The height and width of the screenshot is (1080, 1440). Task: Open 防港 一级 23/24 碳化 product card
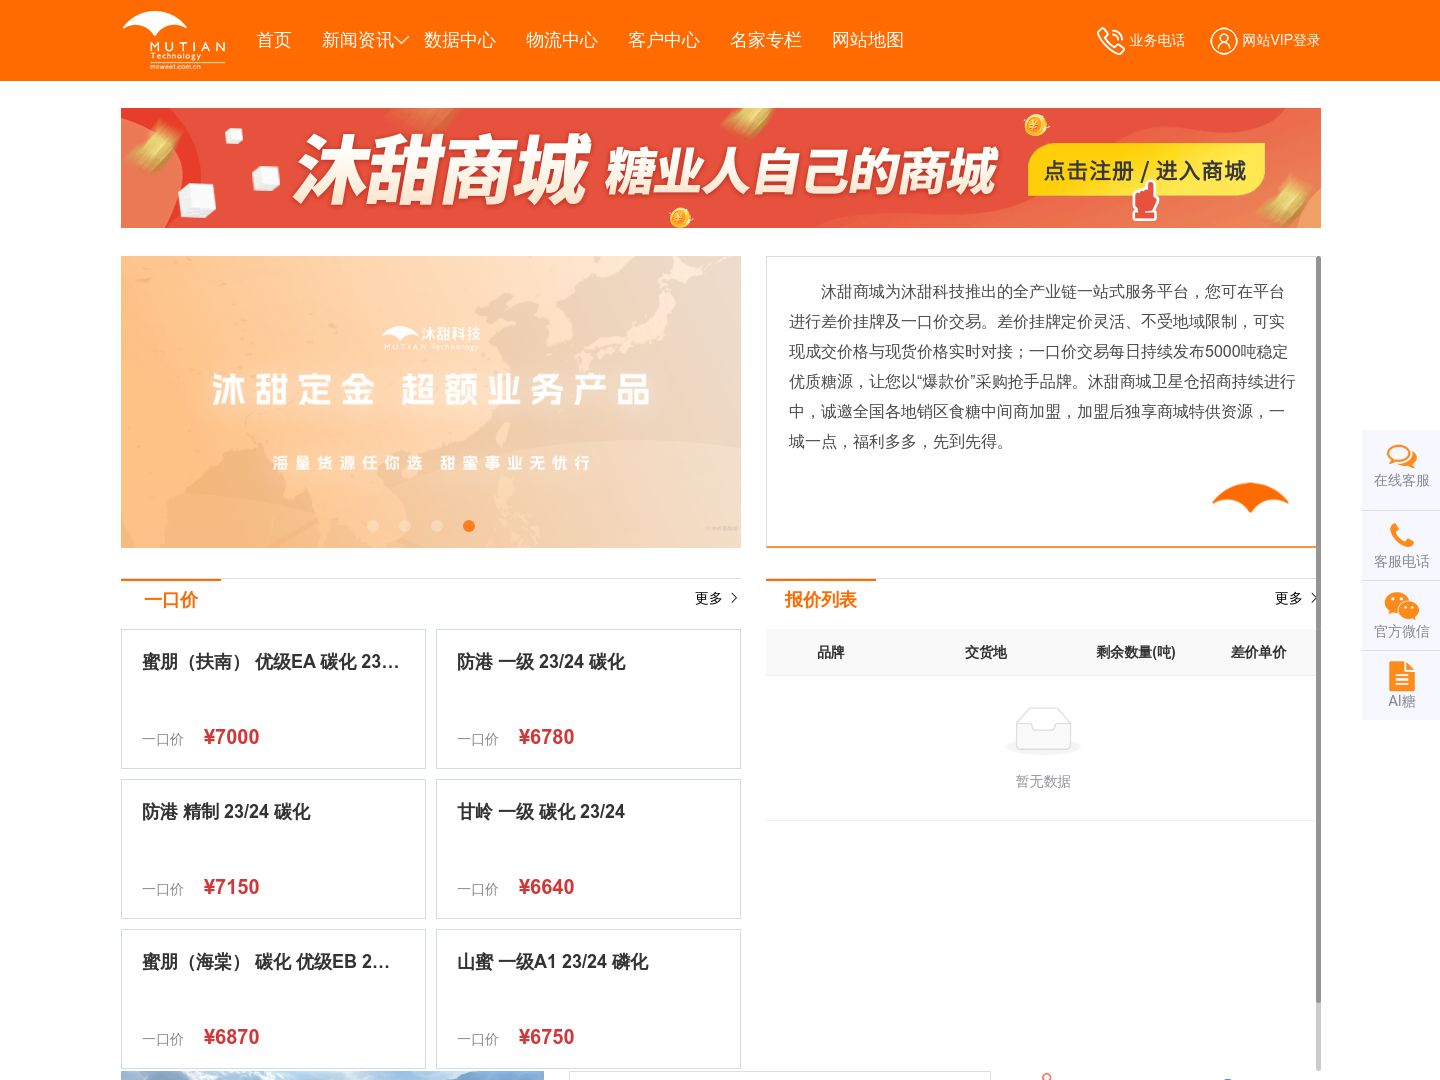[x=588, y=699]
